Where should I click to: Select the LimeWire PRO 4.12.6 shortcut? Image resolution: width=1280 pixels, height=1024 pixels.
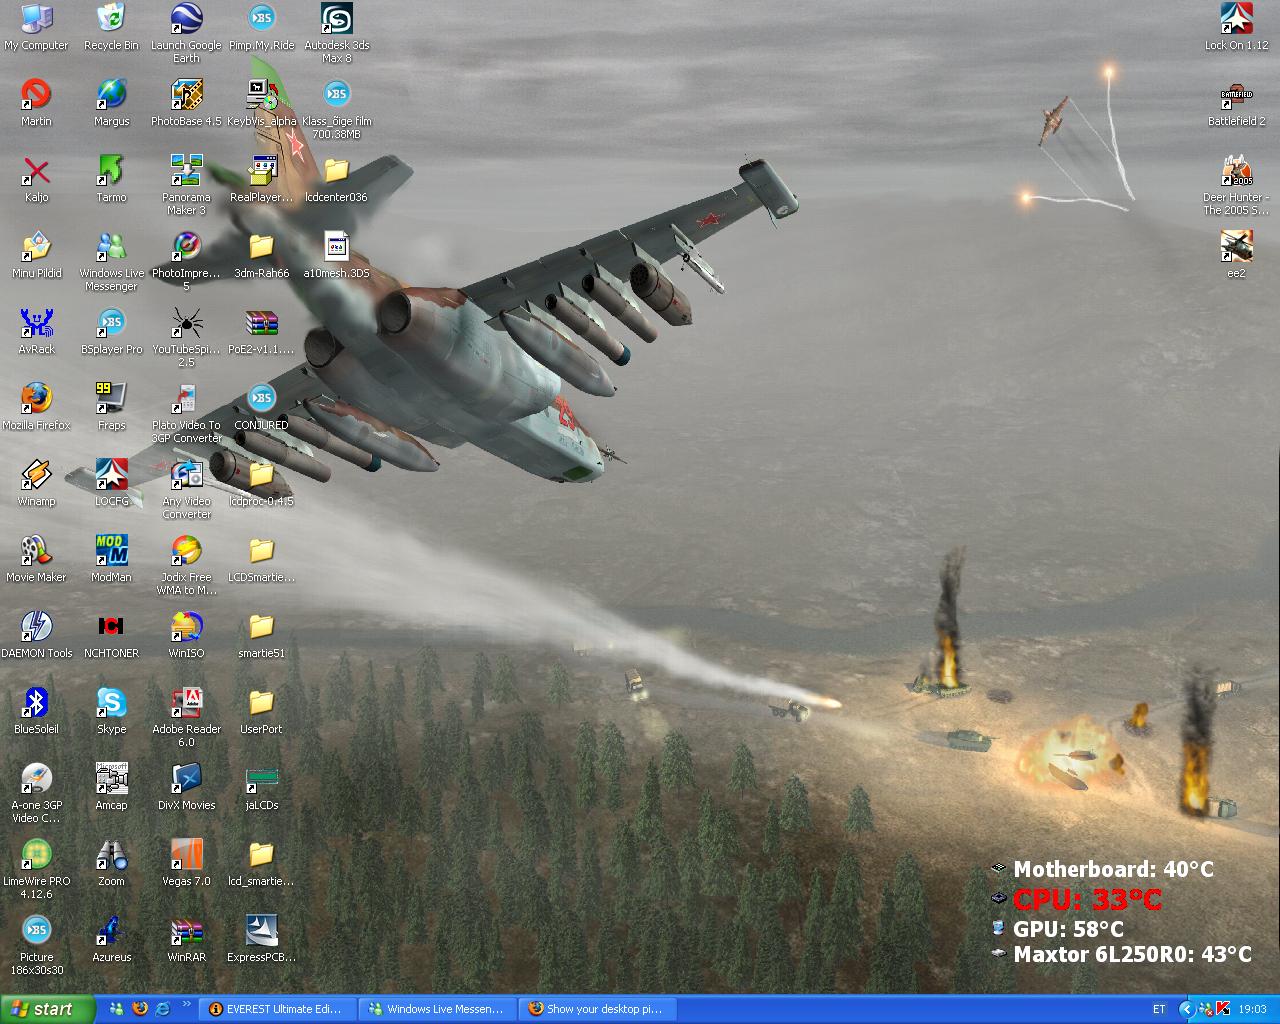(36, 869)
